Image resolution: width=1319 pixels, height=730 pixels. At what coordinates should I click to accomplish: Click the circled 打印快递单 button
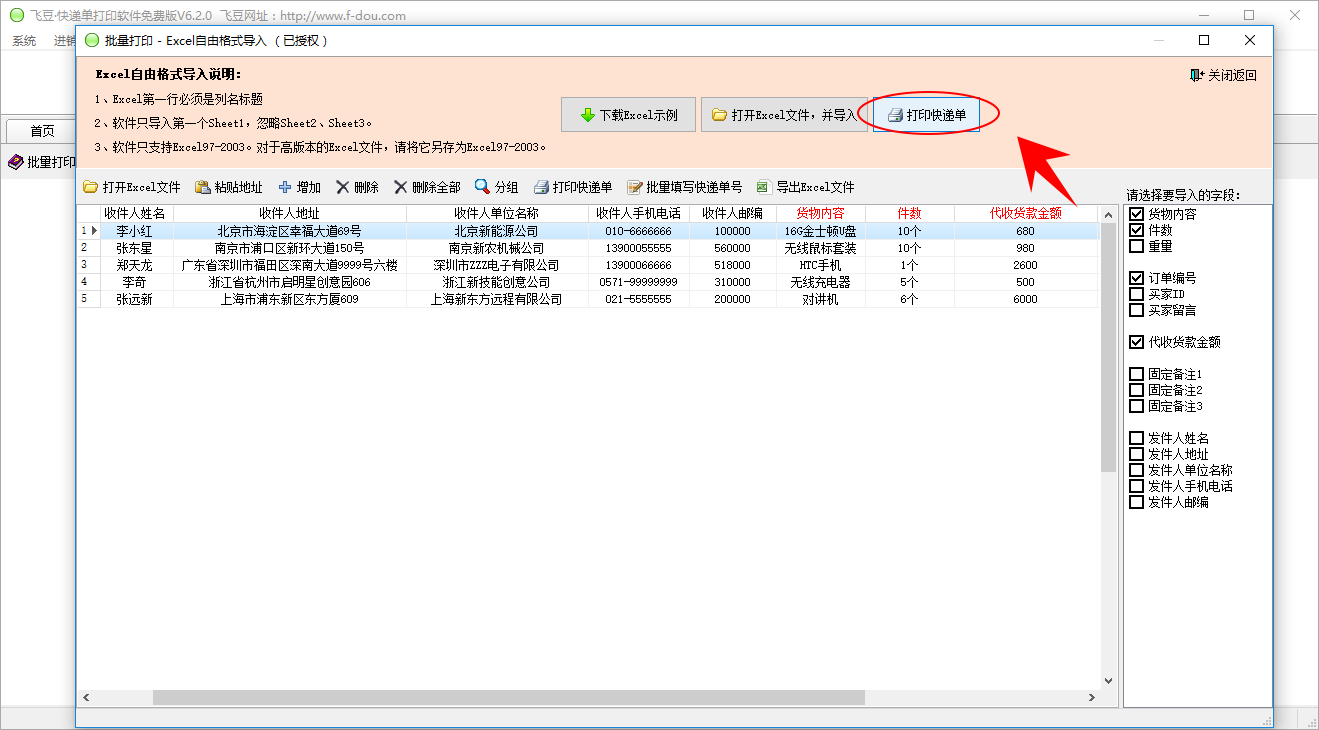pyautogui.click(x=926, y=115)
